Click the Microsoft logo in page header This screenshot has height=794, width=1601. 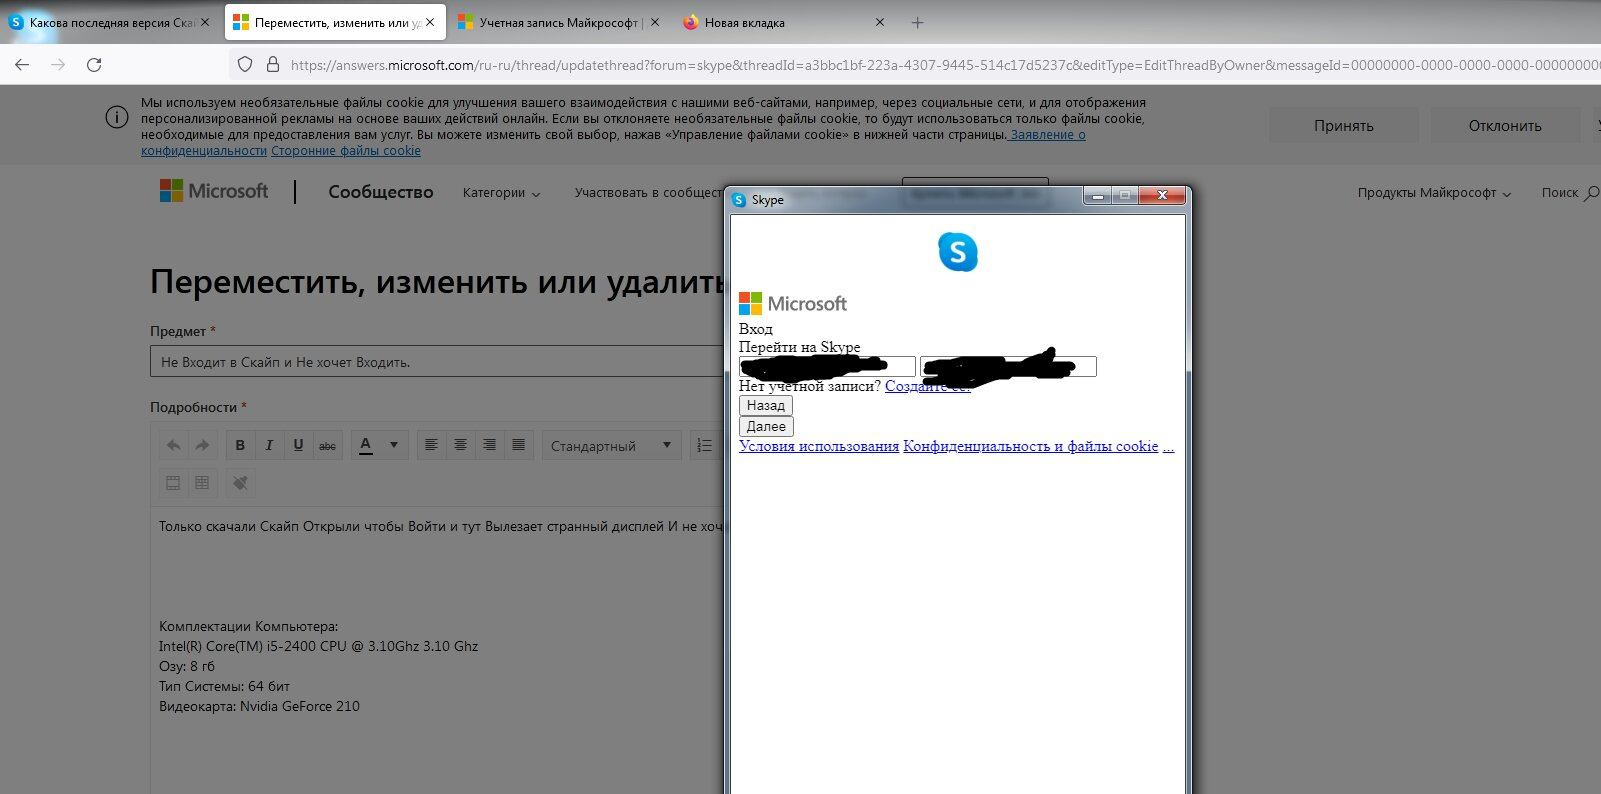[214, 191]
